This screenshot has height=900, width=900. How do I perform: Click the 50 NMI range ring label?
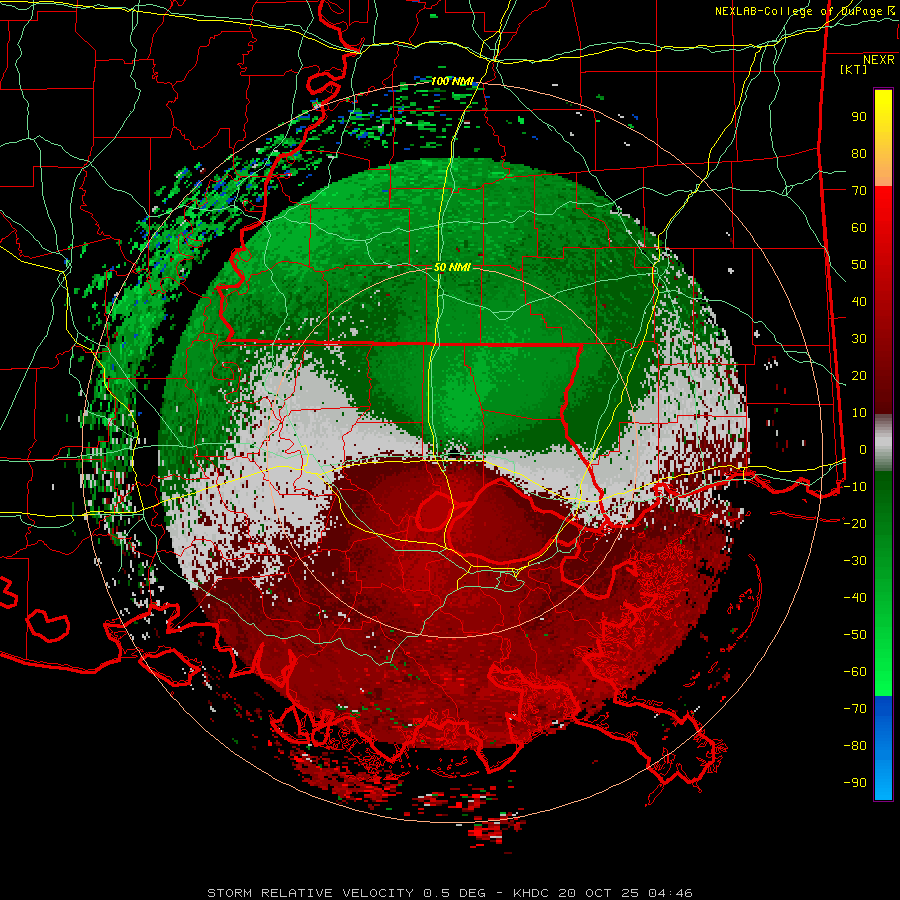coord(452,267)
